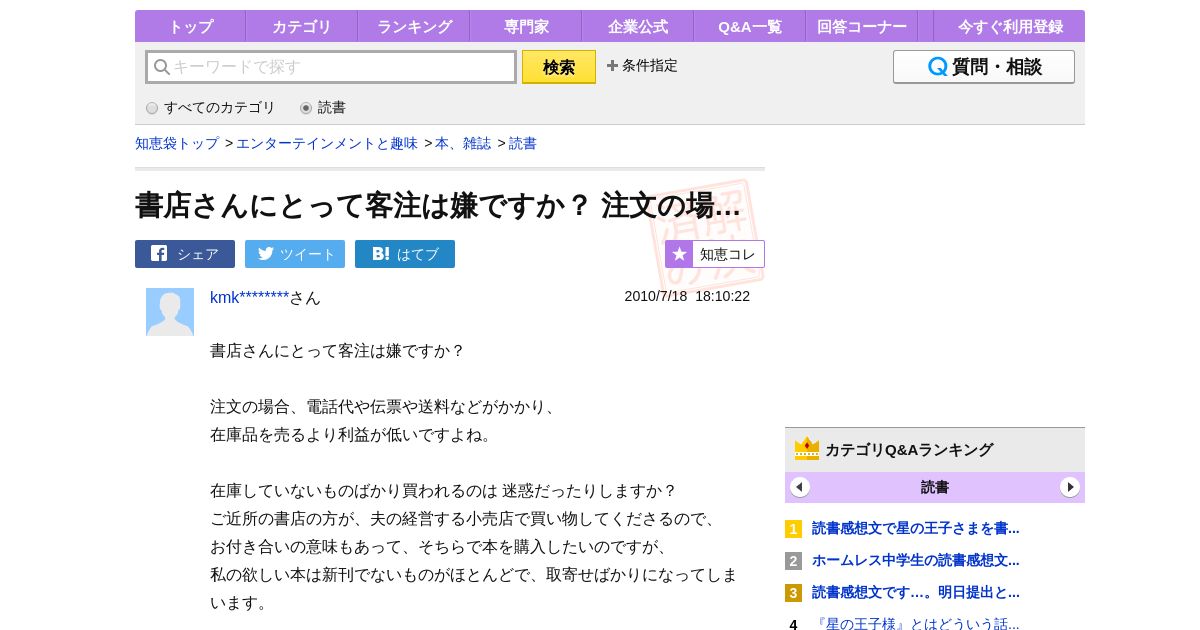Open rank 2 ホームレス中学生 link
This screenshot has height=630, width=1200.
[x=916, y=560]
